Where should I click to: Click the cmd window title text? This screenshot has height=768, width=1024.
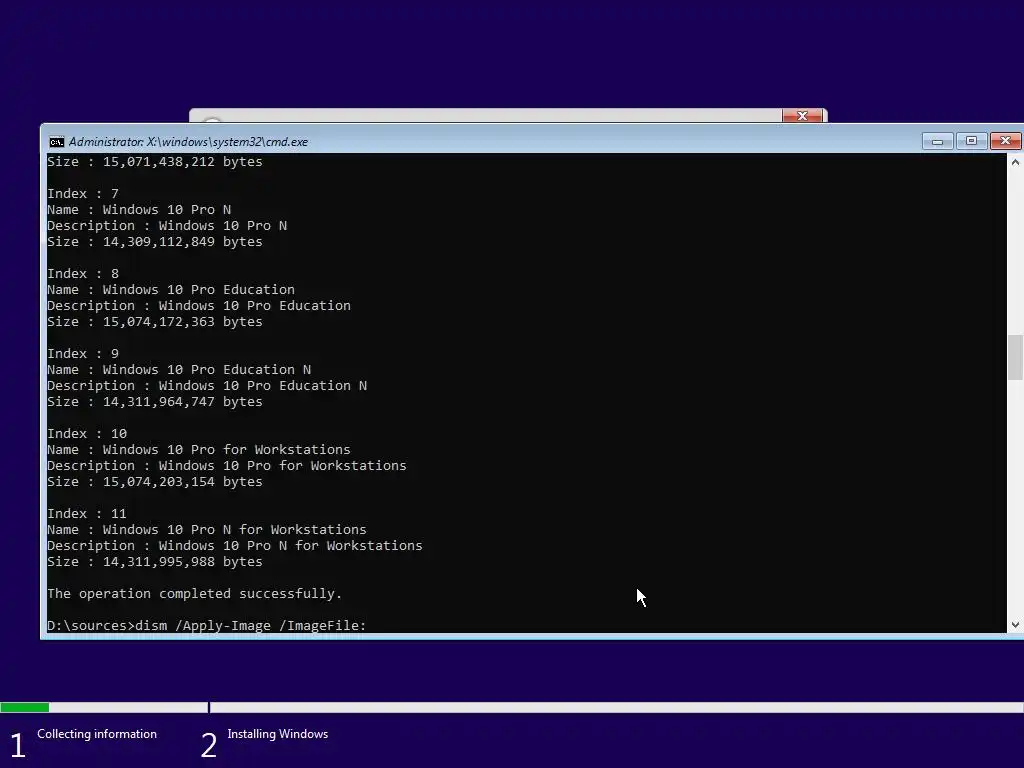[188, 142]
